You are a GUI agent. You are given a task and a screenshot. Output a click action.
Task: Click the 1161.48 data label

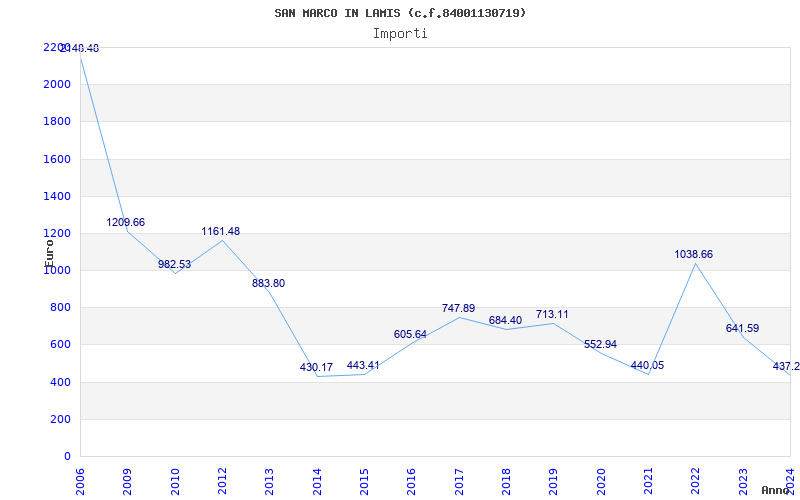[x=220, y=231]
